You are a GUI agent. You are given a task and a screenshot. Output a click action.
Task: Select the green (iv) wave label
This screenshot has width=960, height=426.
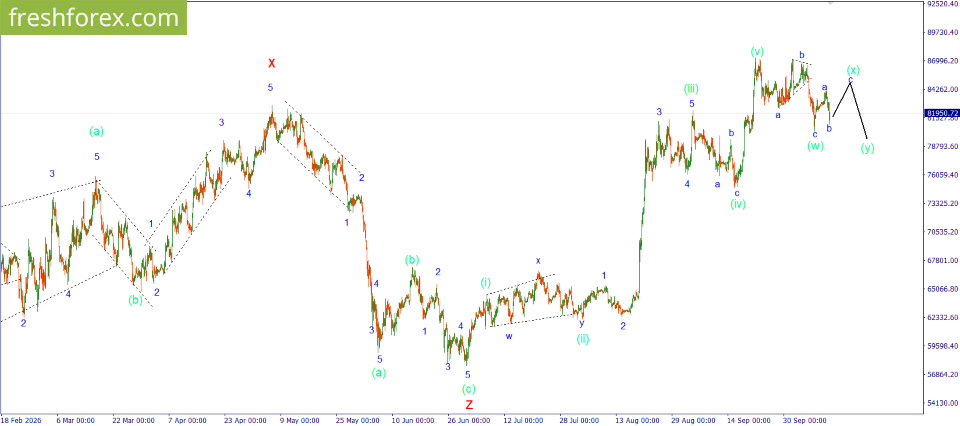(738, 204)
